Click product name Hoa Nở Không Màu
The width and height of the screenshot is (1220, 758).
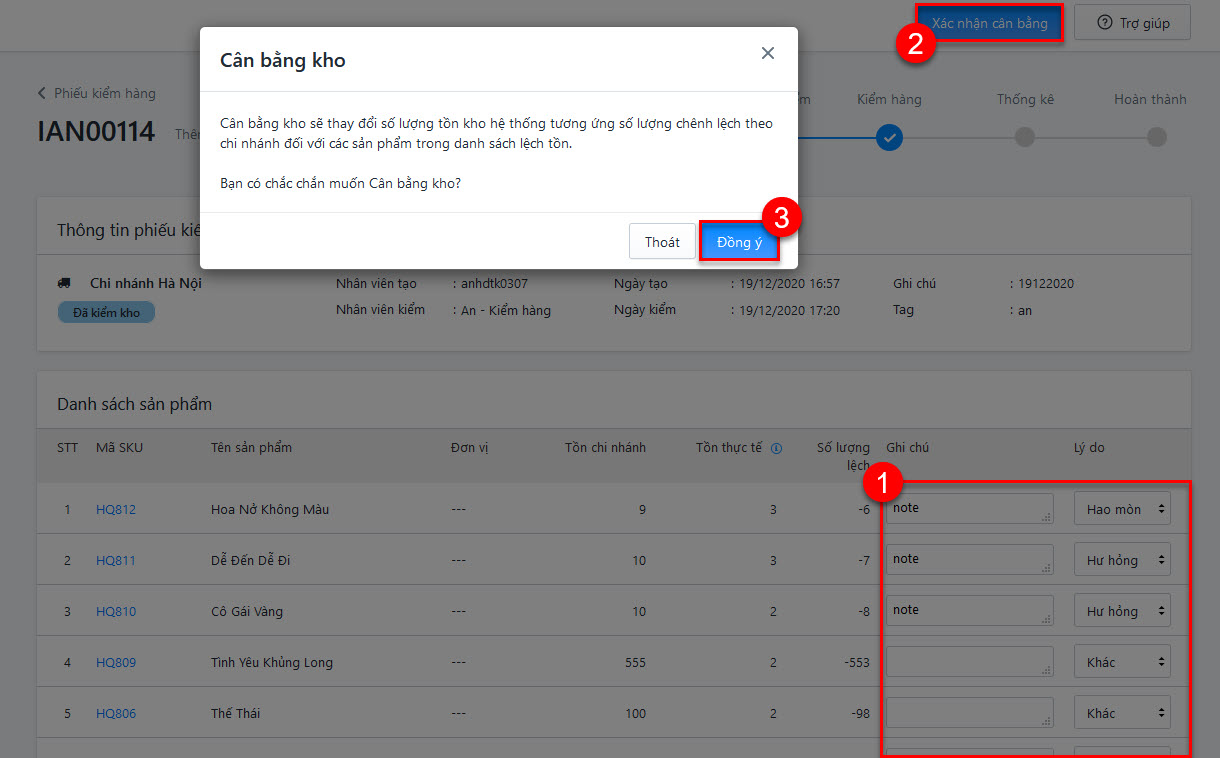pos(270,509)
